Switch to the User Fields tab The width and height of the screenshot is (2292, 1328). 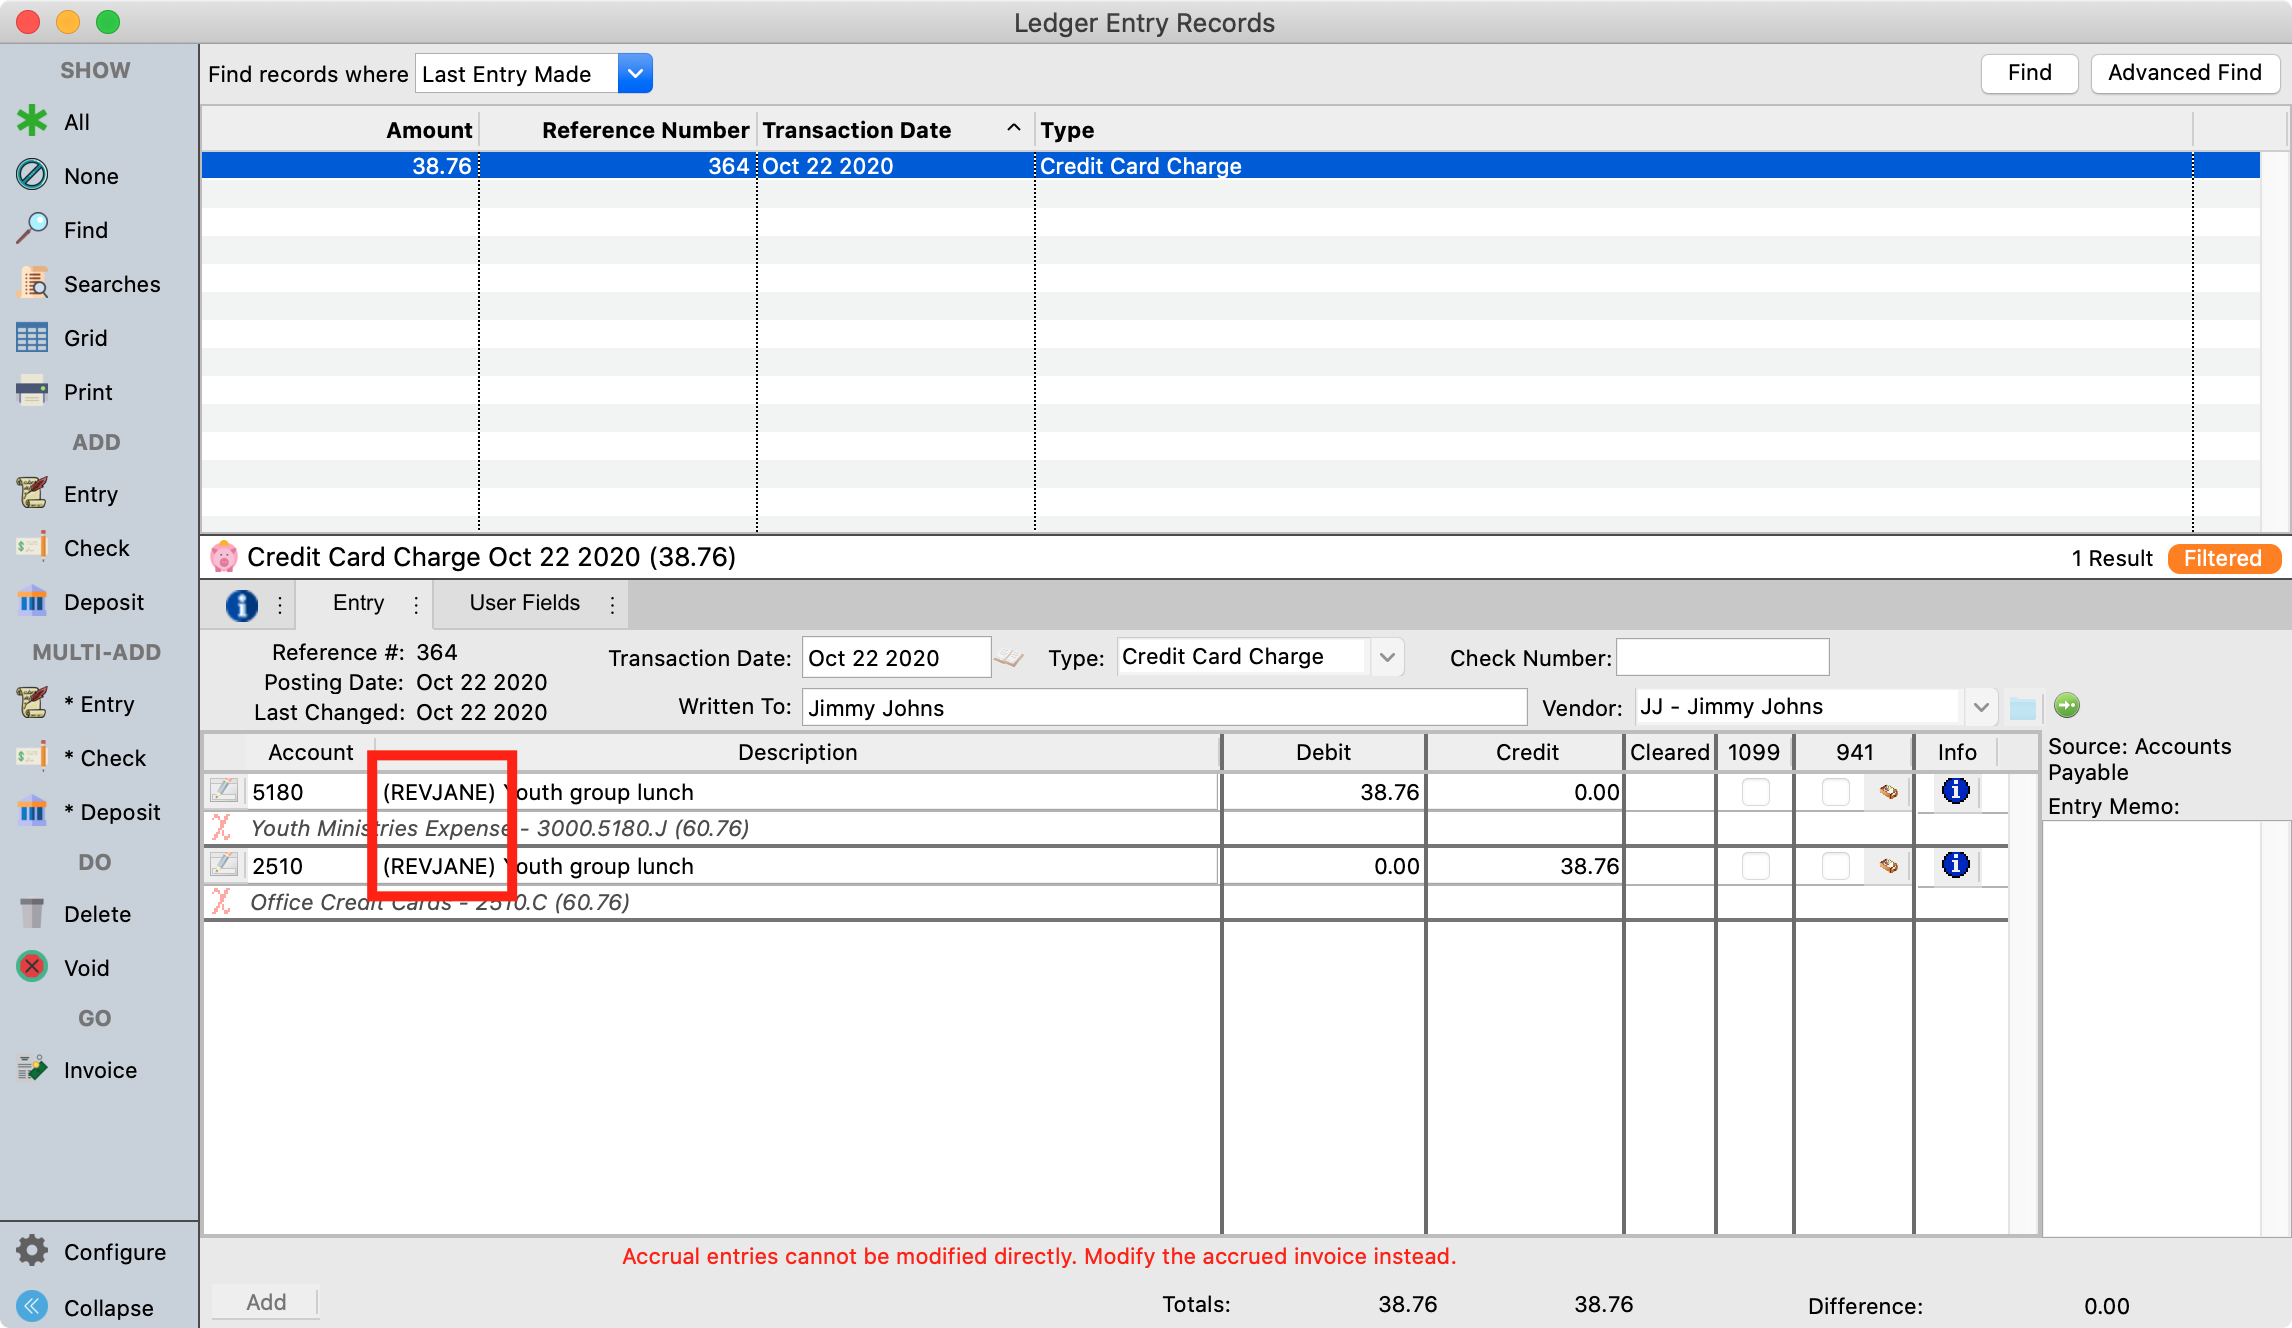pos(524,603)
